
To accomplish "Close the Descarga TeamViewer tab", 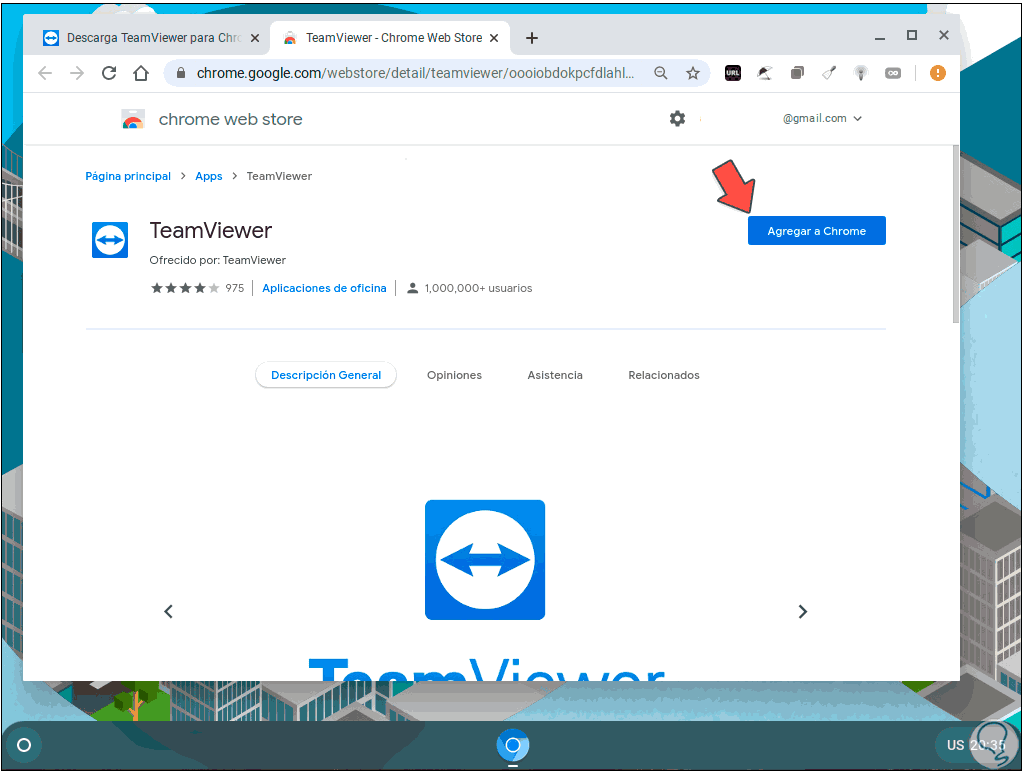I will pos(255,38).
